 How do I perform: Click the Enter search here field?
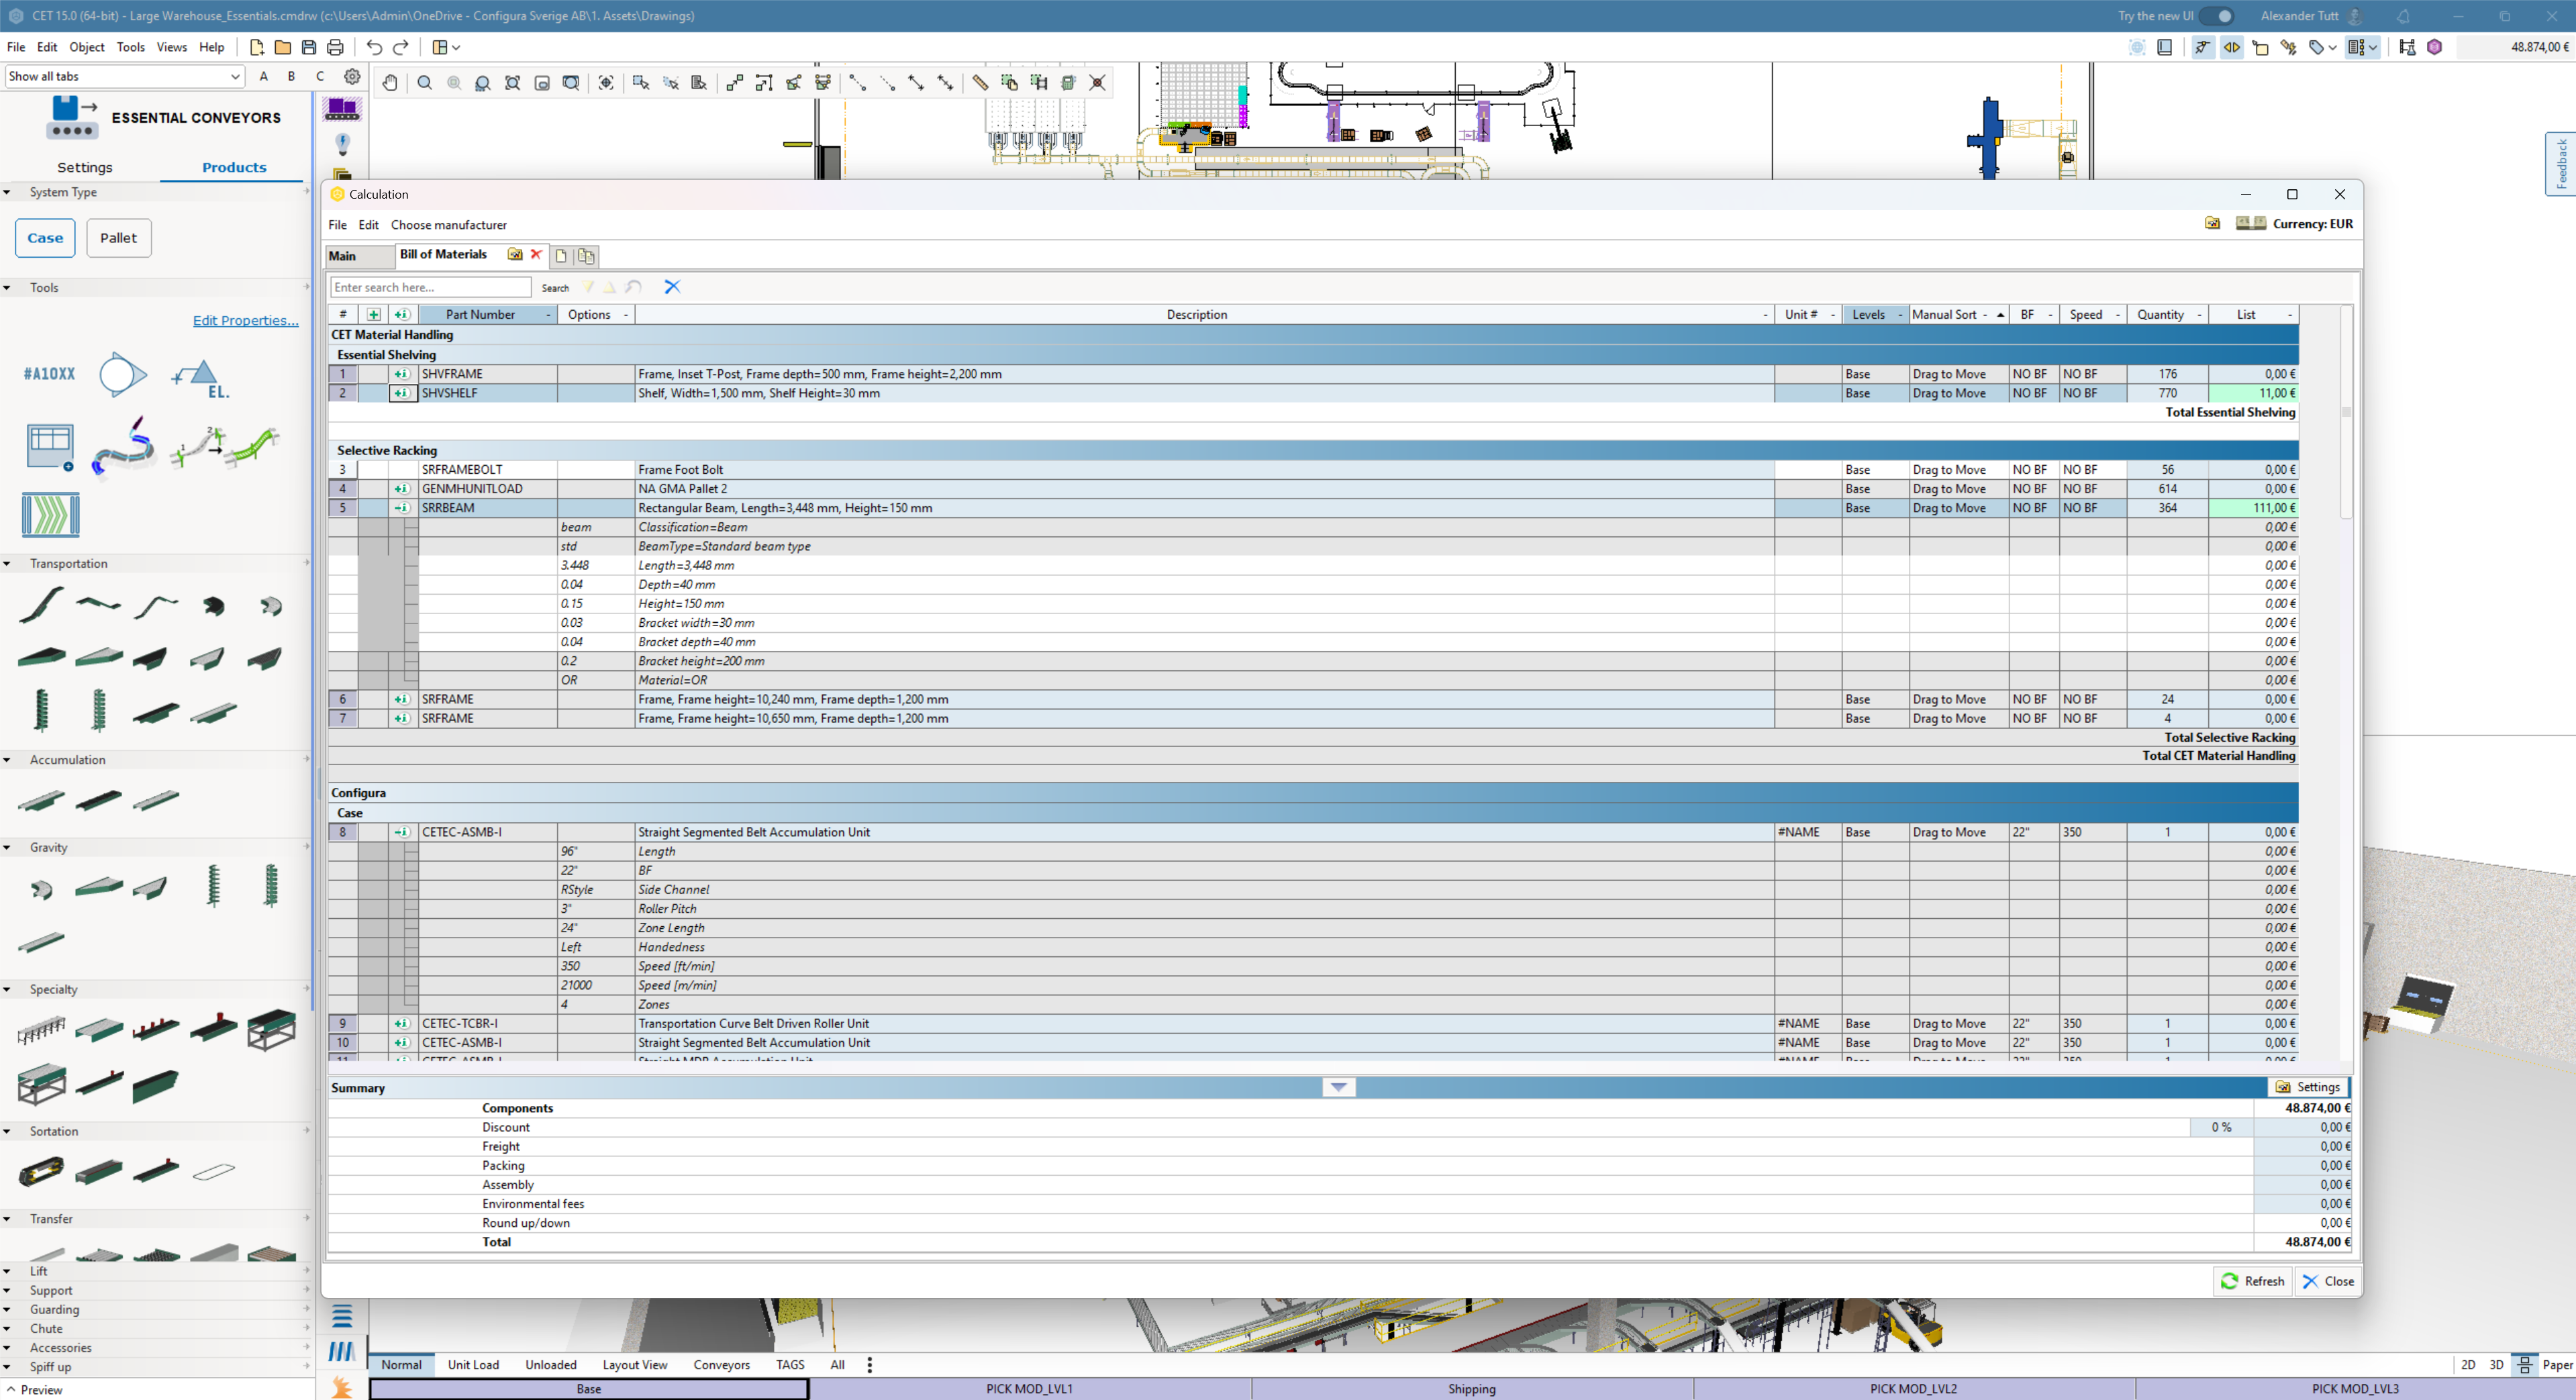click(430, 287)
